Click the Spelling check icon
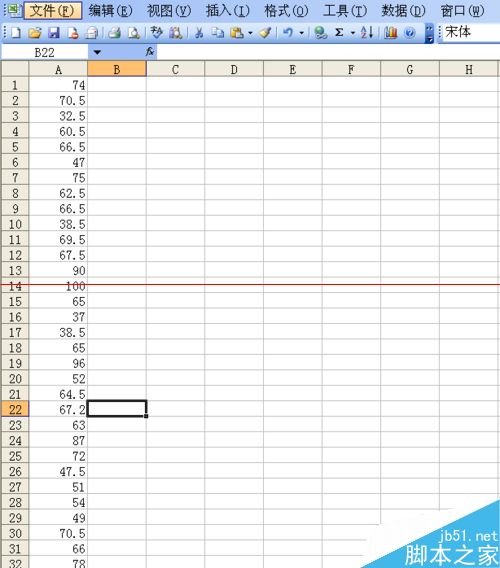This screenshot has width=500, height=568. click(157, 33)
